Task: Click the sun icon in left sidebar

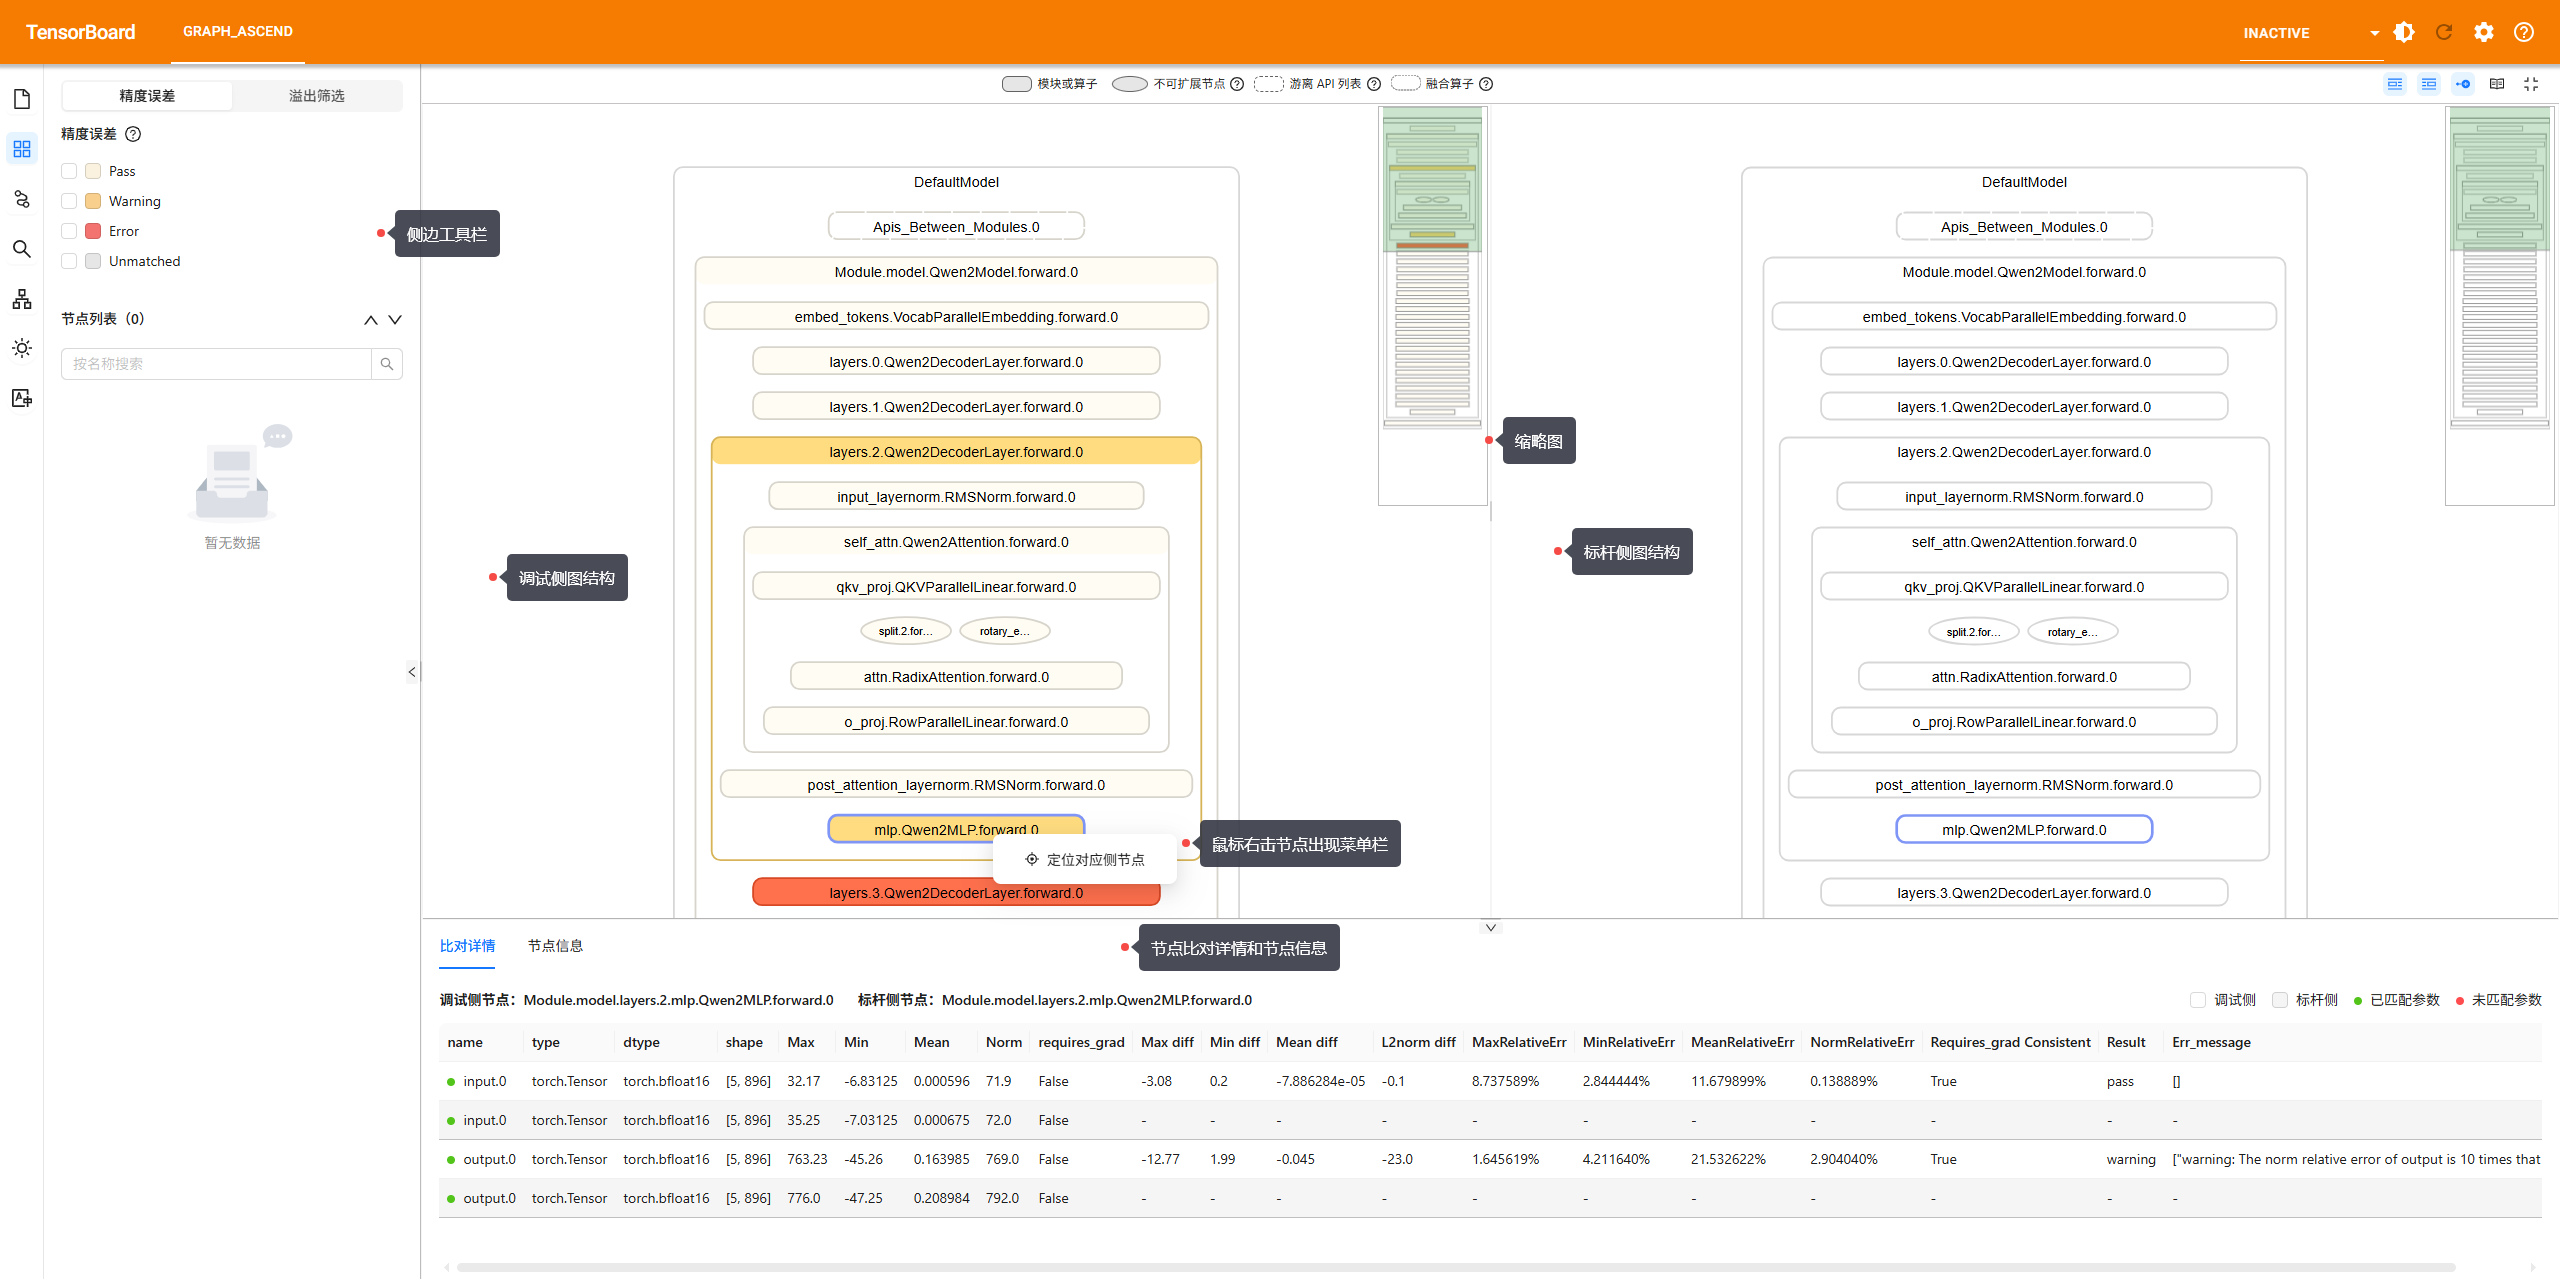Action: [x=22, y=348]
